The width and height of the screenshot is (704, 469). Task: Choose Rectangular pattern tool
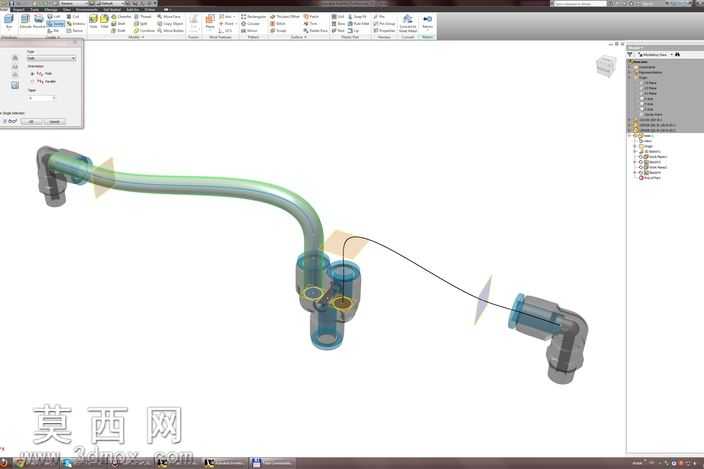[x=254, y=17]
